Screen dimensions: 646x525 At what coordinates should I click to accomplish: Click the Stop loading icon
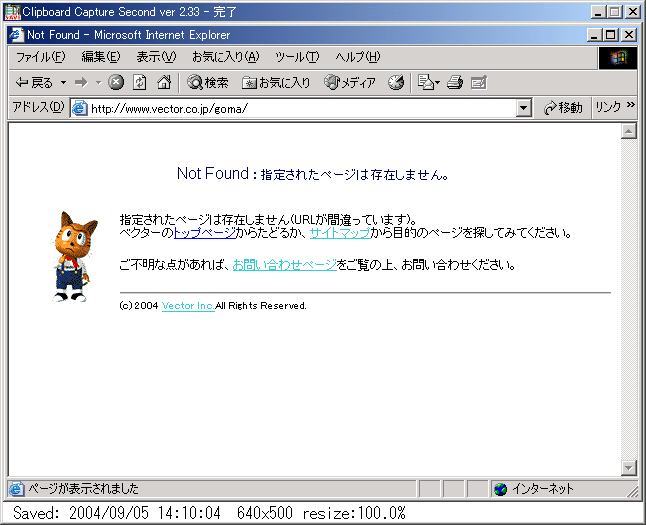click(x=116, y=83)
